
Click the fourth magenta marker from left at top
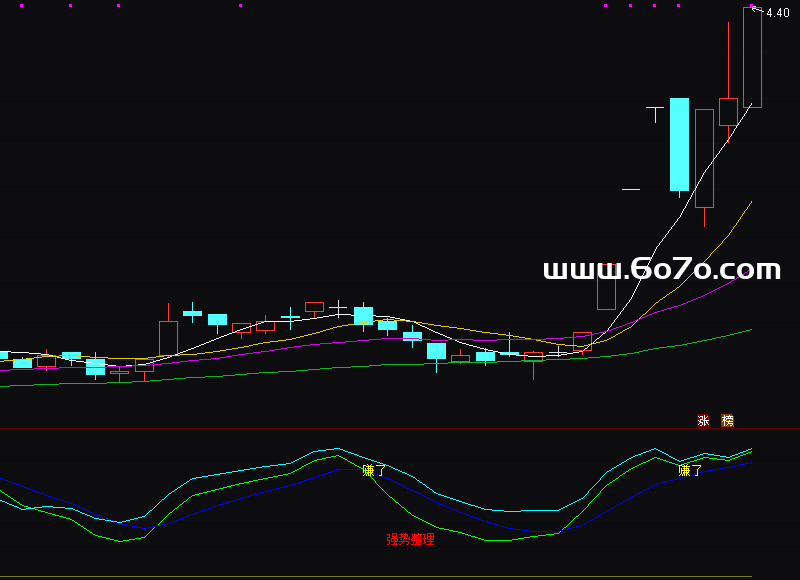(x=241, y=6)
